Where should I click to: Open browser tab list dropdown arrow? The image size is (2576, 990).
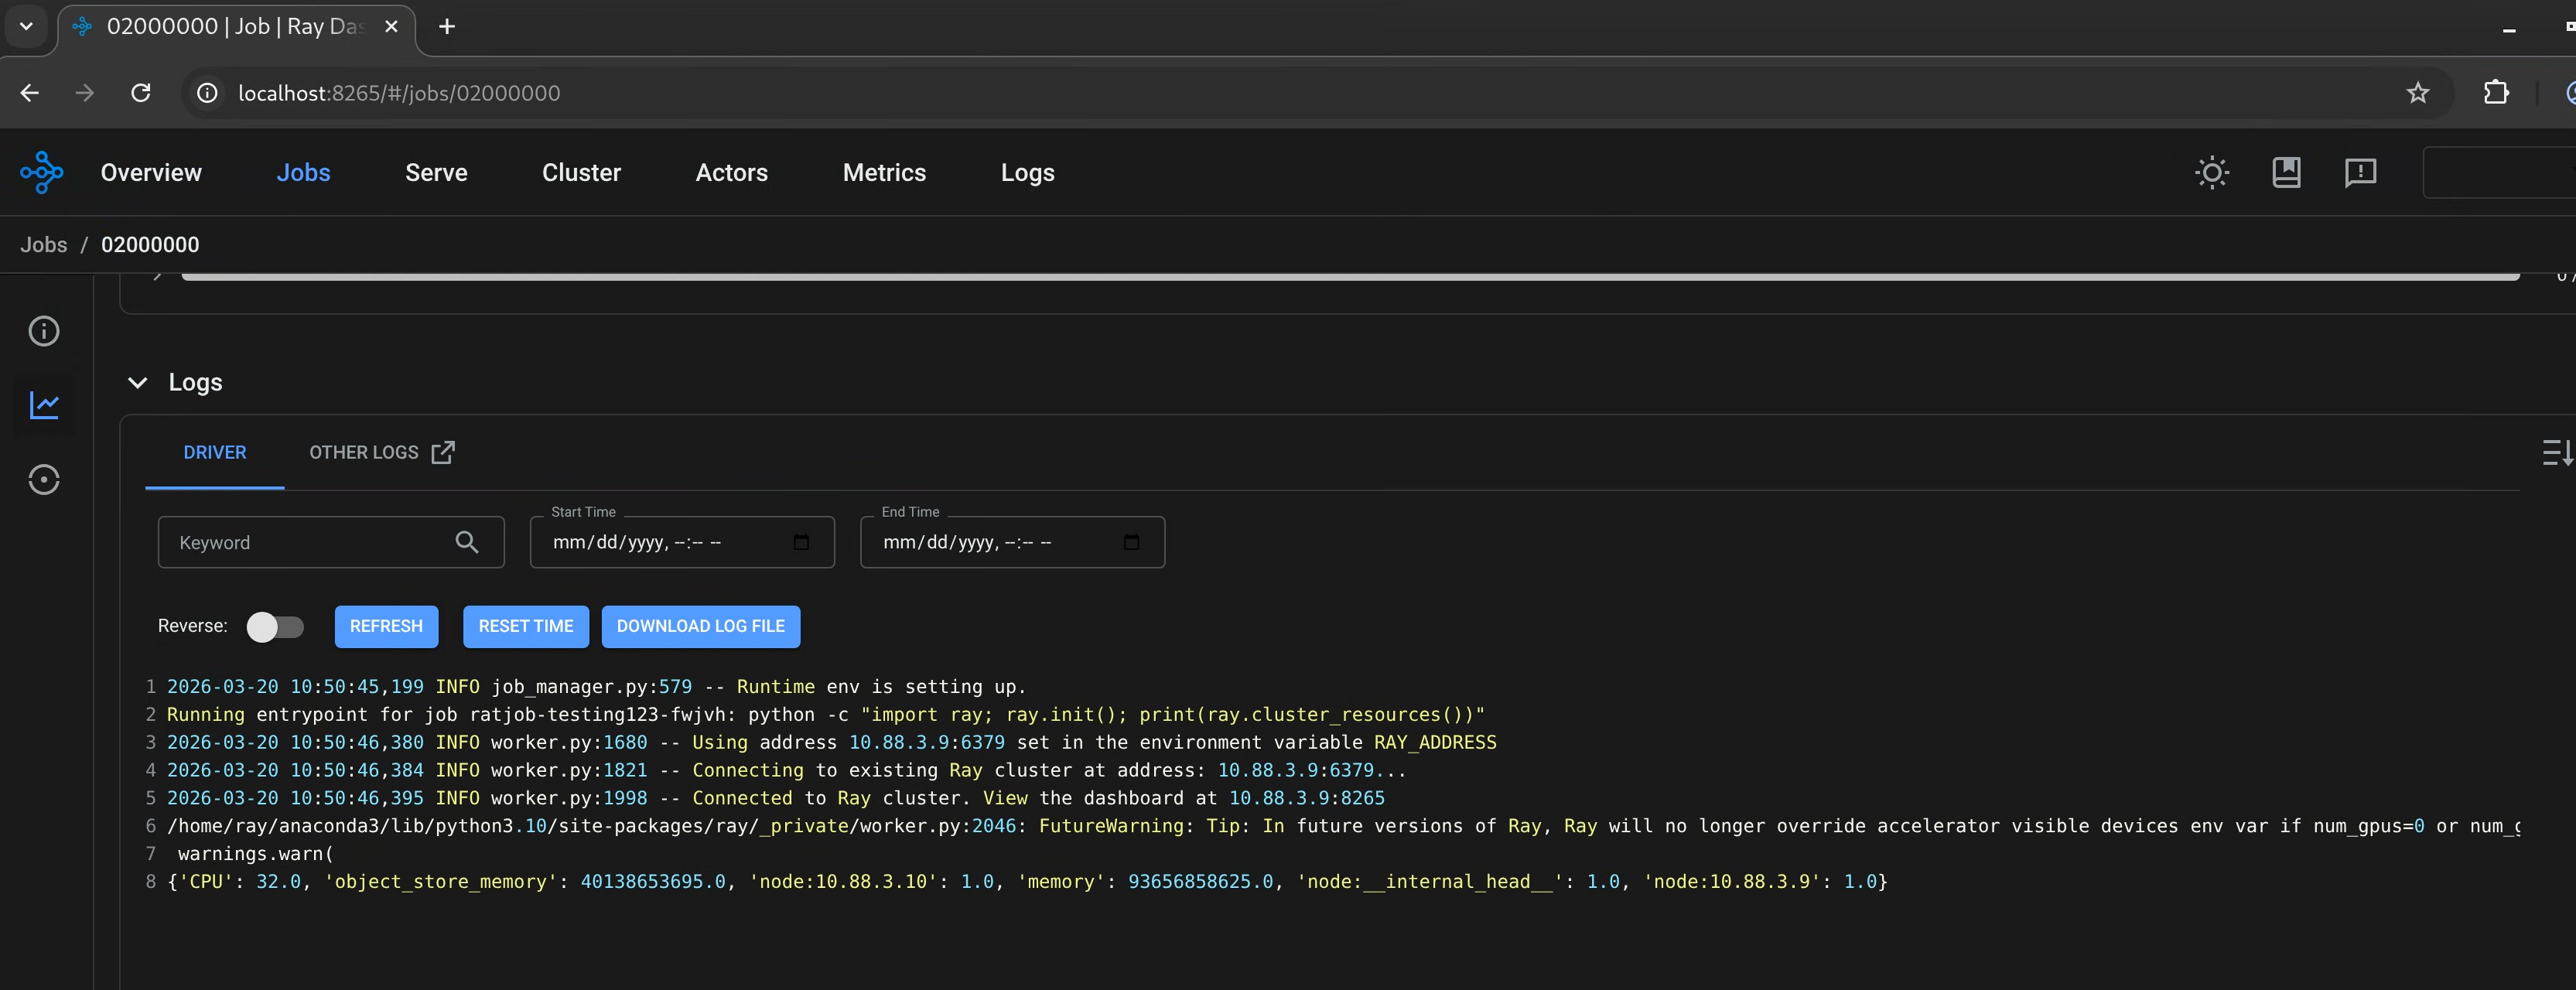(x=27, y=26)
